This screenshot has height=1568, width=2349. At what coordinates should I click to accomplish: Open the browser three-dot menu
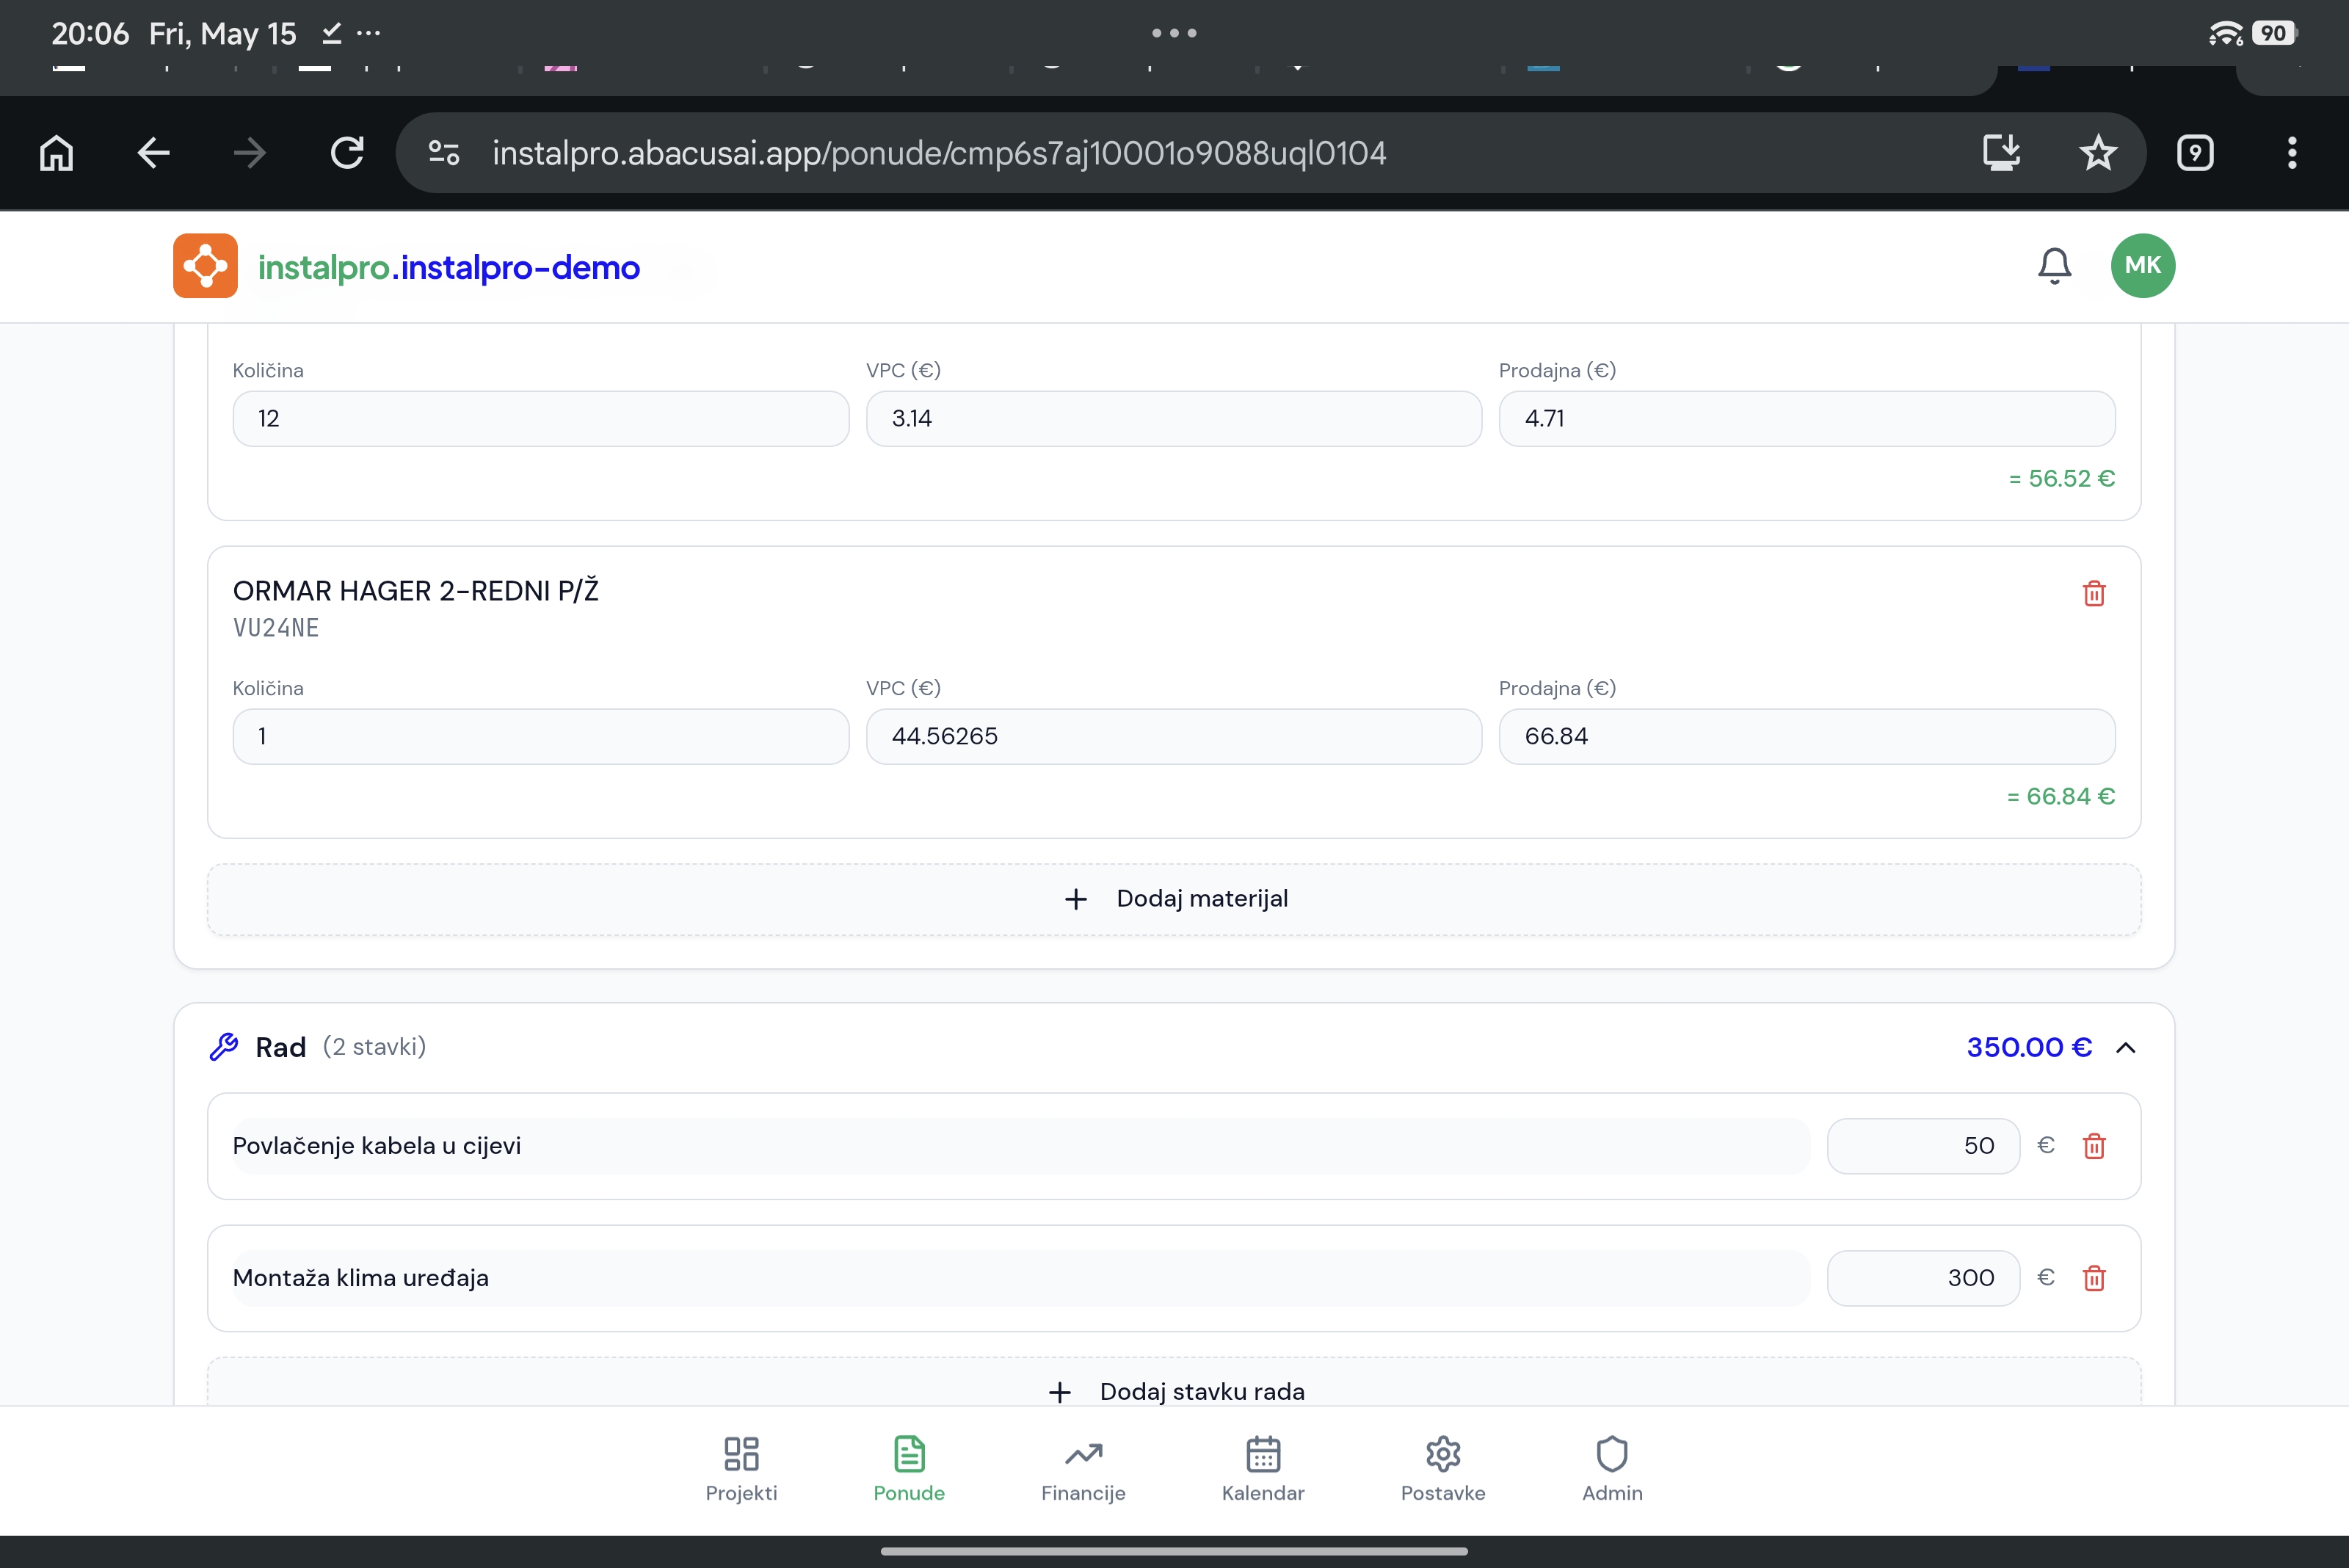2292,153
